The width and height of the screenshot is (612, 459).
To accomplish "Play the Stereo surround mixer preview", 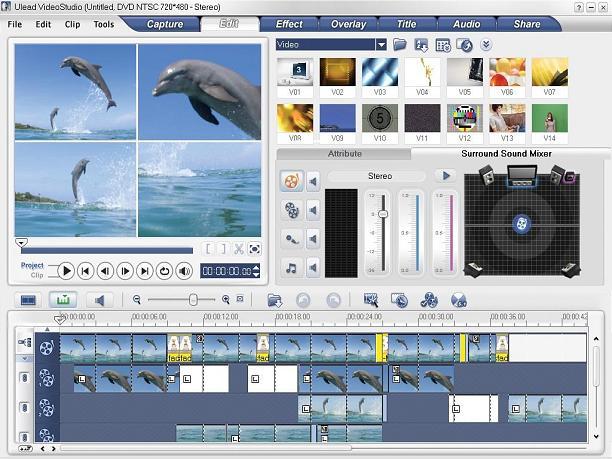I will [x=447, y=176].
